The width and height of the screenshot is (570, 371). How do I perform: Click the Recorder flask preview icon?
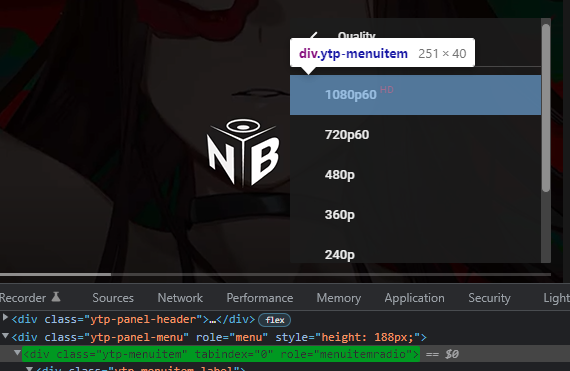[56, 297]
